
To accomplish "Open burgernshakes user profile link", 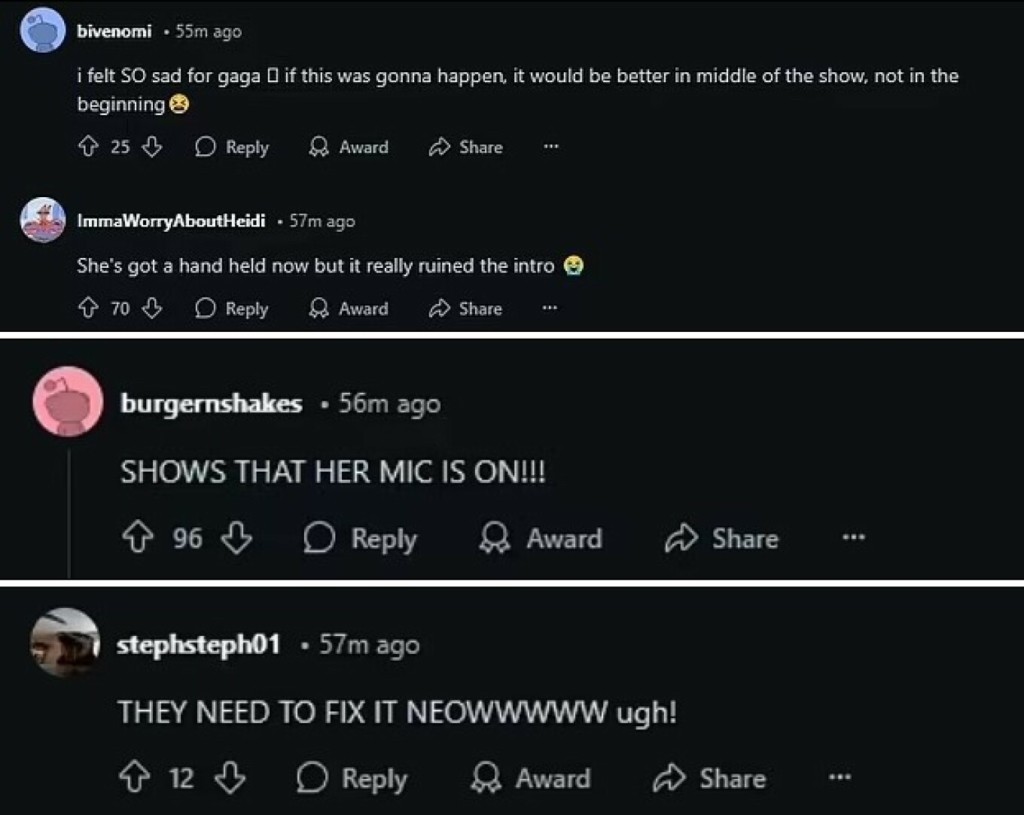I will (x=211, y=404).
